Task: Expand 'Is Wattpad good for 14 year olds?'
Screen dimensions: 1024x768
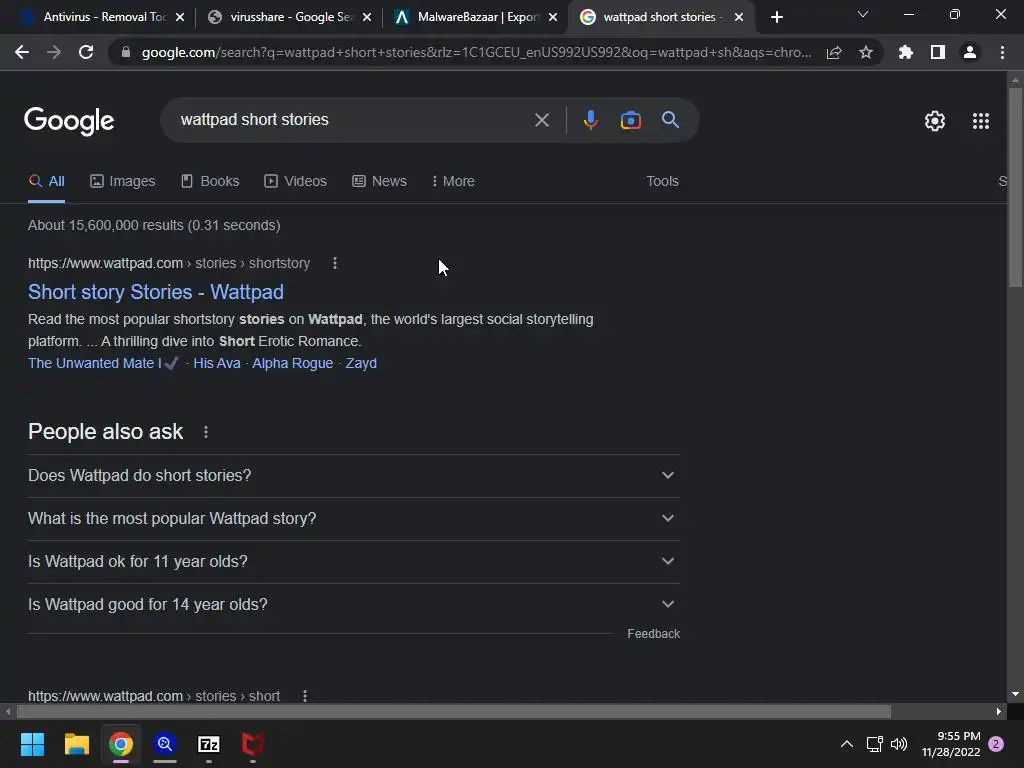Action: 354,605
